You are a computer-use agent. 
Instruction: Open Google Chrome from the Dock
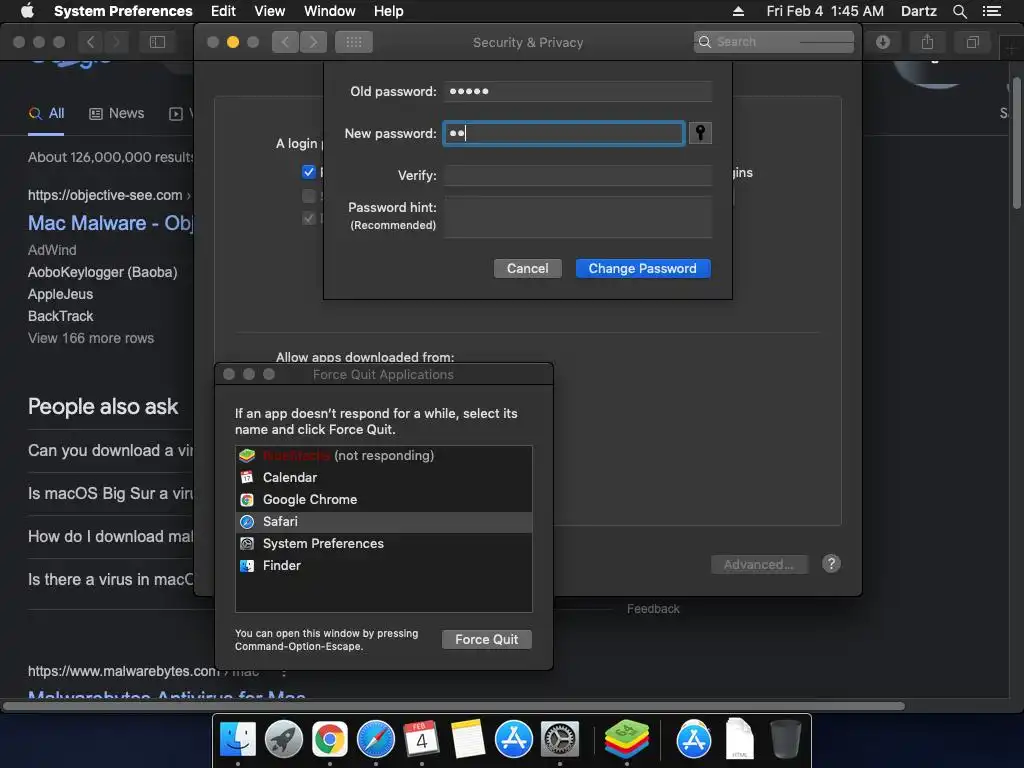[330, 739]
